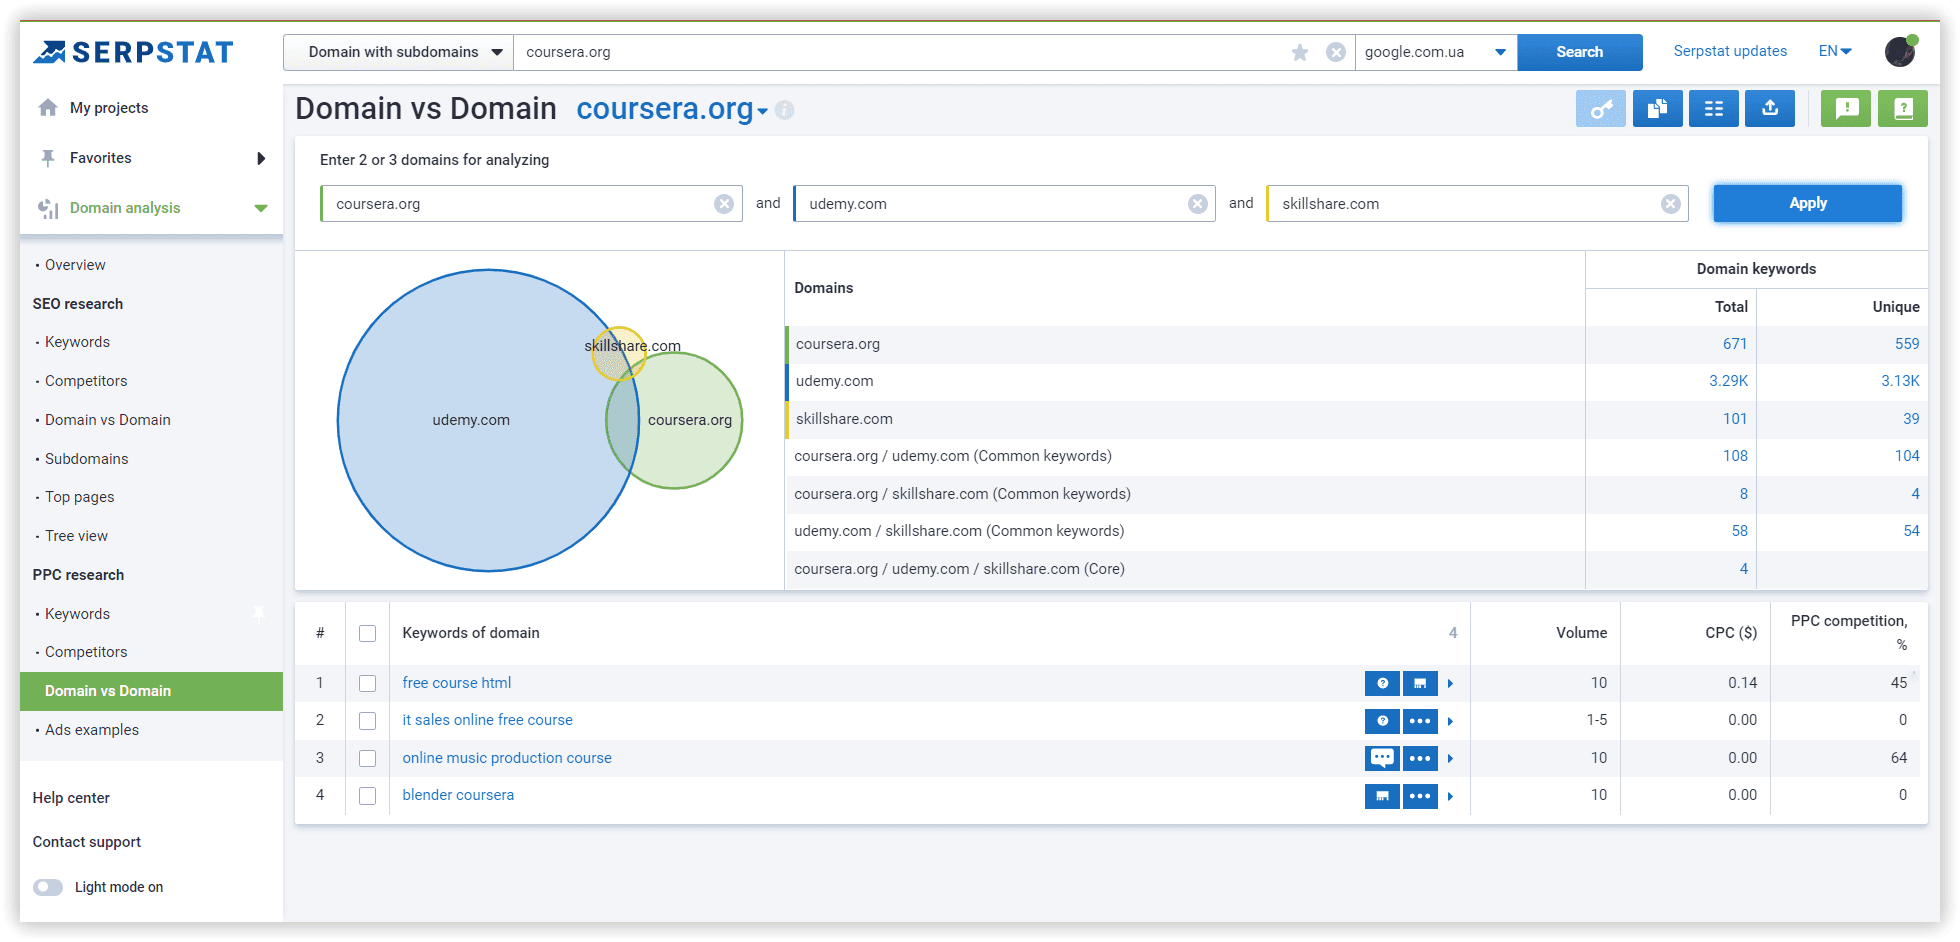1960x942 pixels.
Task: Click the Serpstat logo
Action: tap(133, 52)
